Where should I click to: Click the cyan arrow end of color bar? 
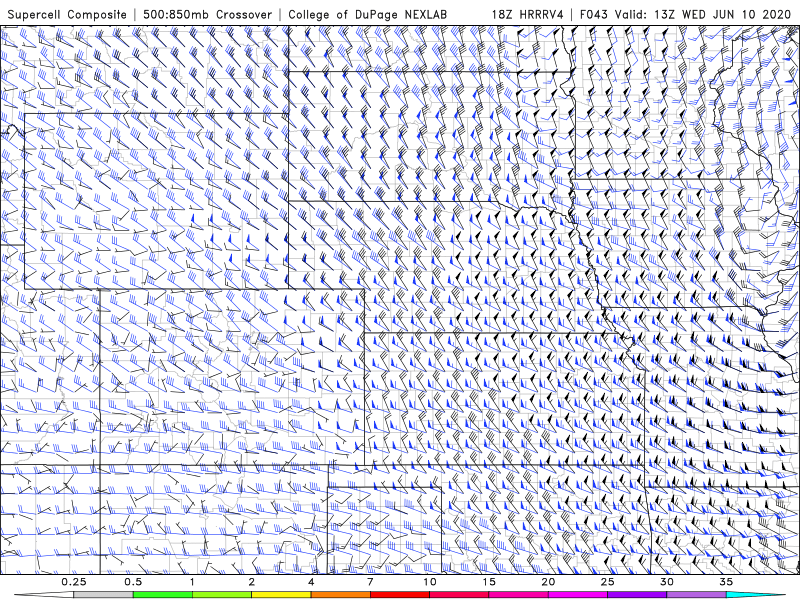pyautogui.click(x=755, y=595)
